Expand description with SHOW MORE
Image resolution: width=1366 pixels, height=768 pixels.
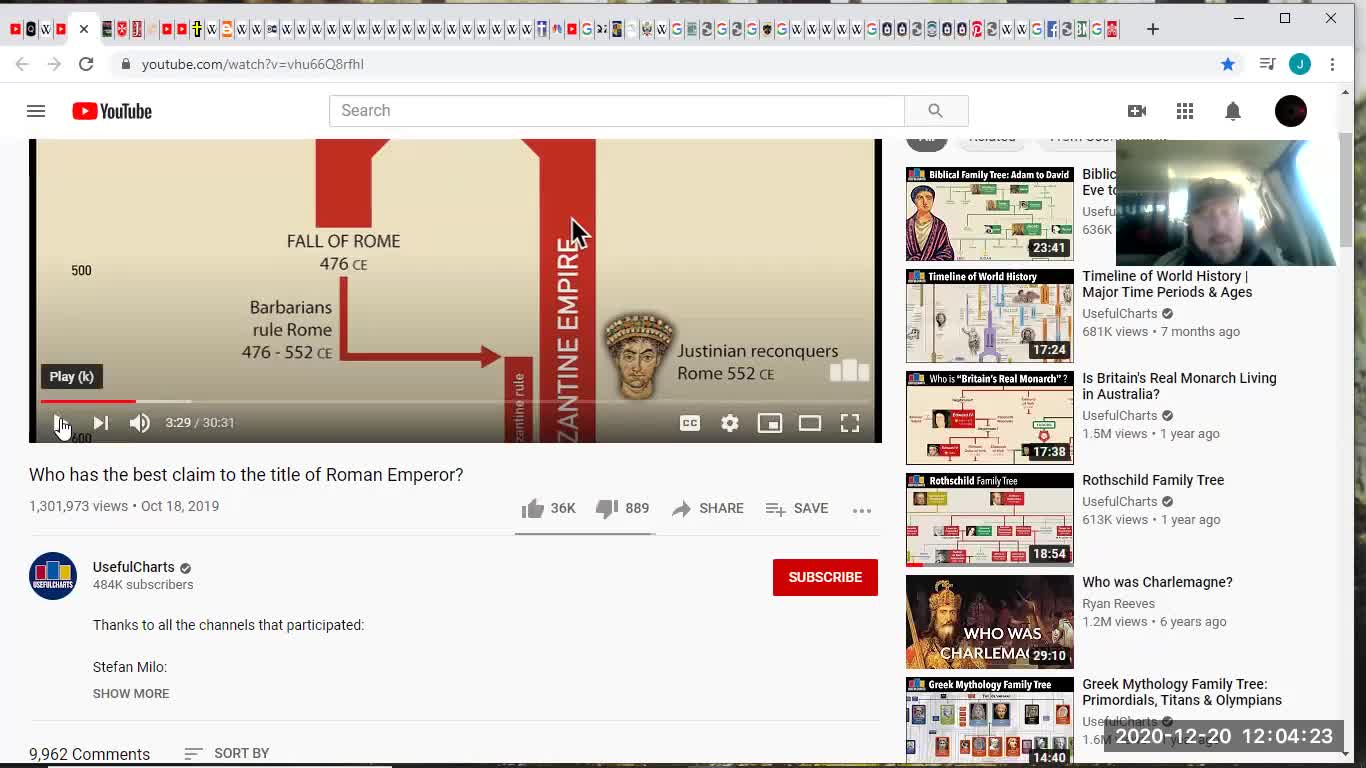[131, 694]
